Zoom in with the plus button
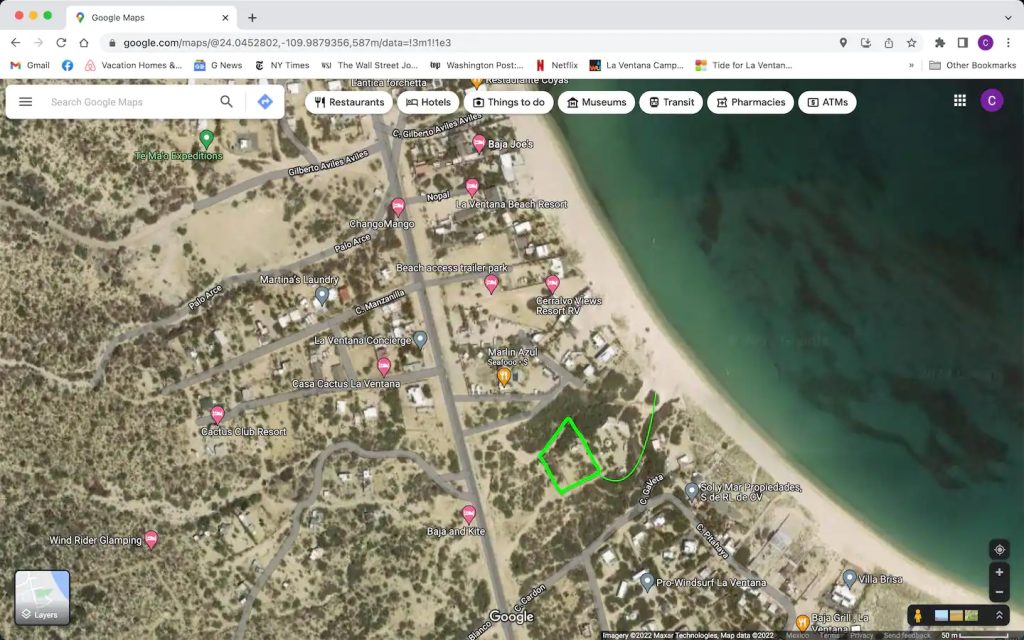The width and height of the screenshot is (1024, 640). coord(998,573)
